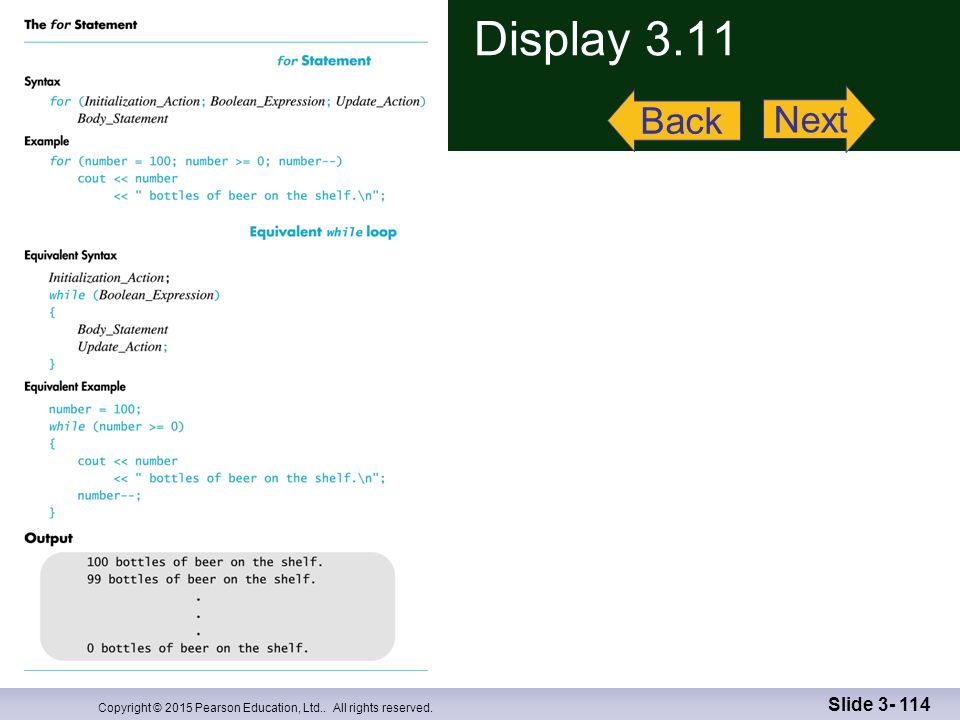
Task: Click the 'Update_Action;' line
Action: [122, 347]
